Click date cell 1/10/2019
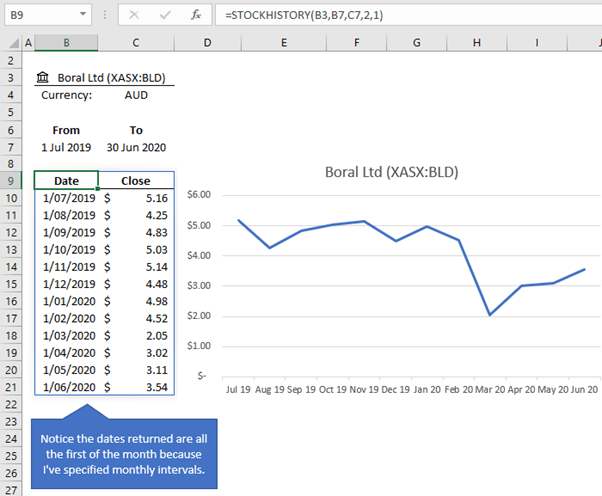Viewport: 602px width, 496px height. click(x=66, y=250)
